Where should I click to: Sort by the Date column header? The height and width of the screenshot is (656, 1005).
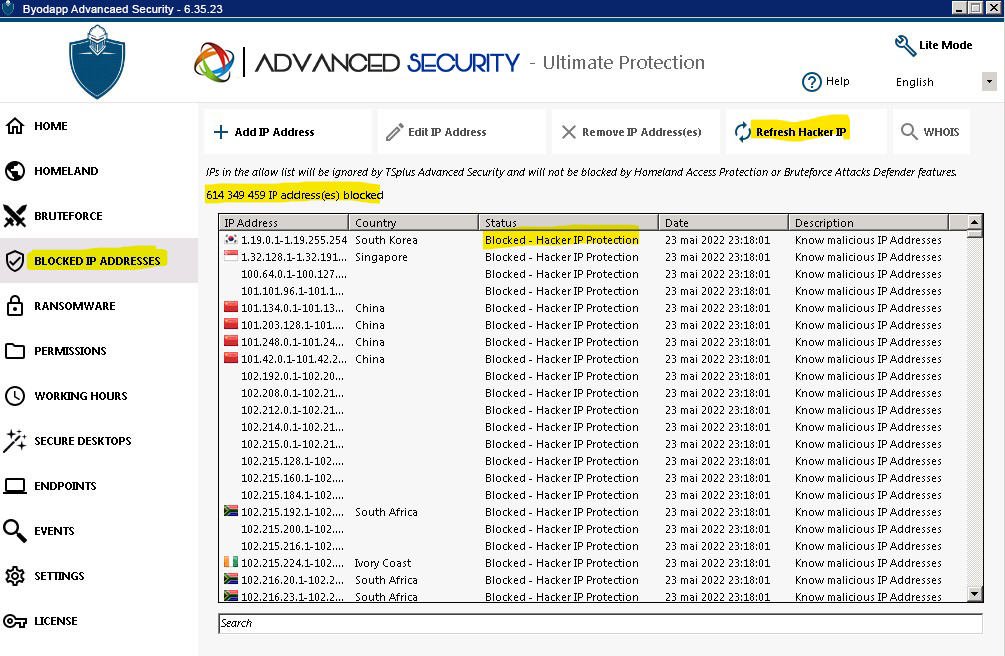724,223
